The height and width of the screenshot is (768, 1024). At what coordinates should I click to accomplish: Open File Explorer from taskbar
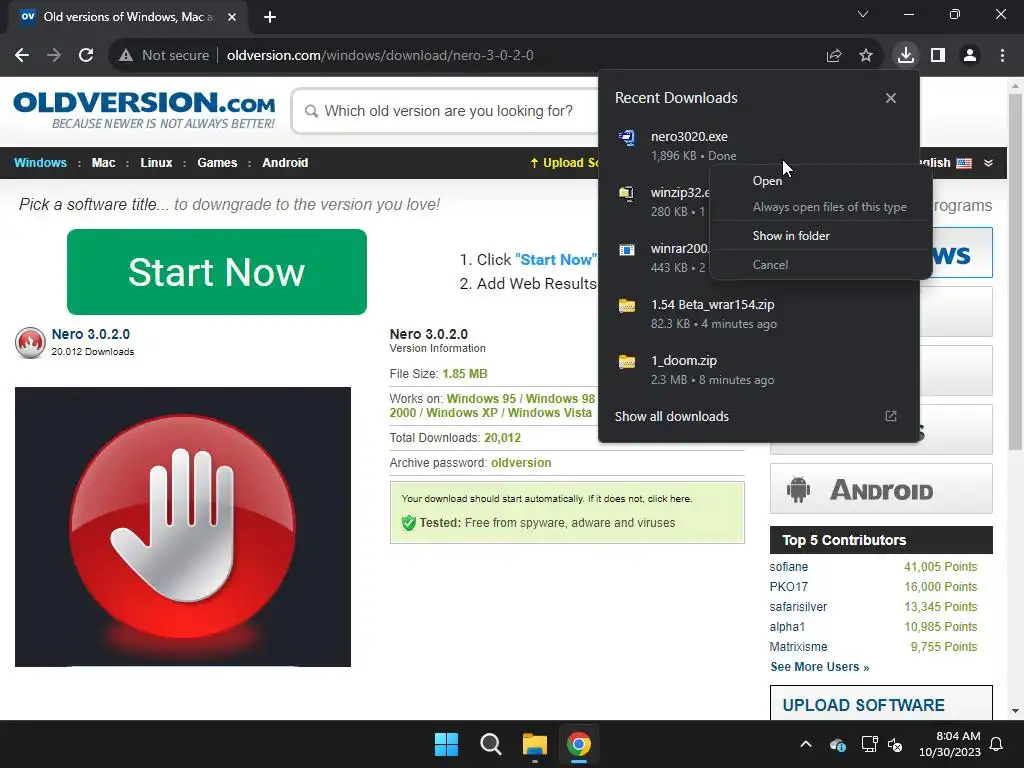[x=534, y=744]
